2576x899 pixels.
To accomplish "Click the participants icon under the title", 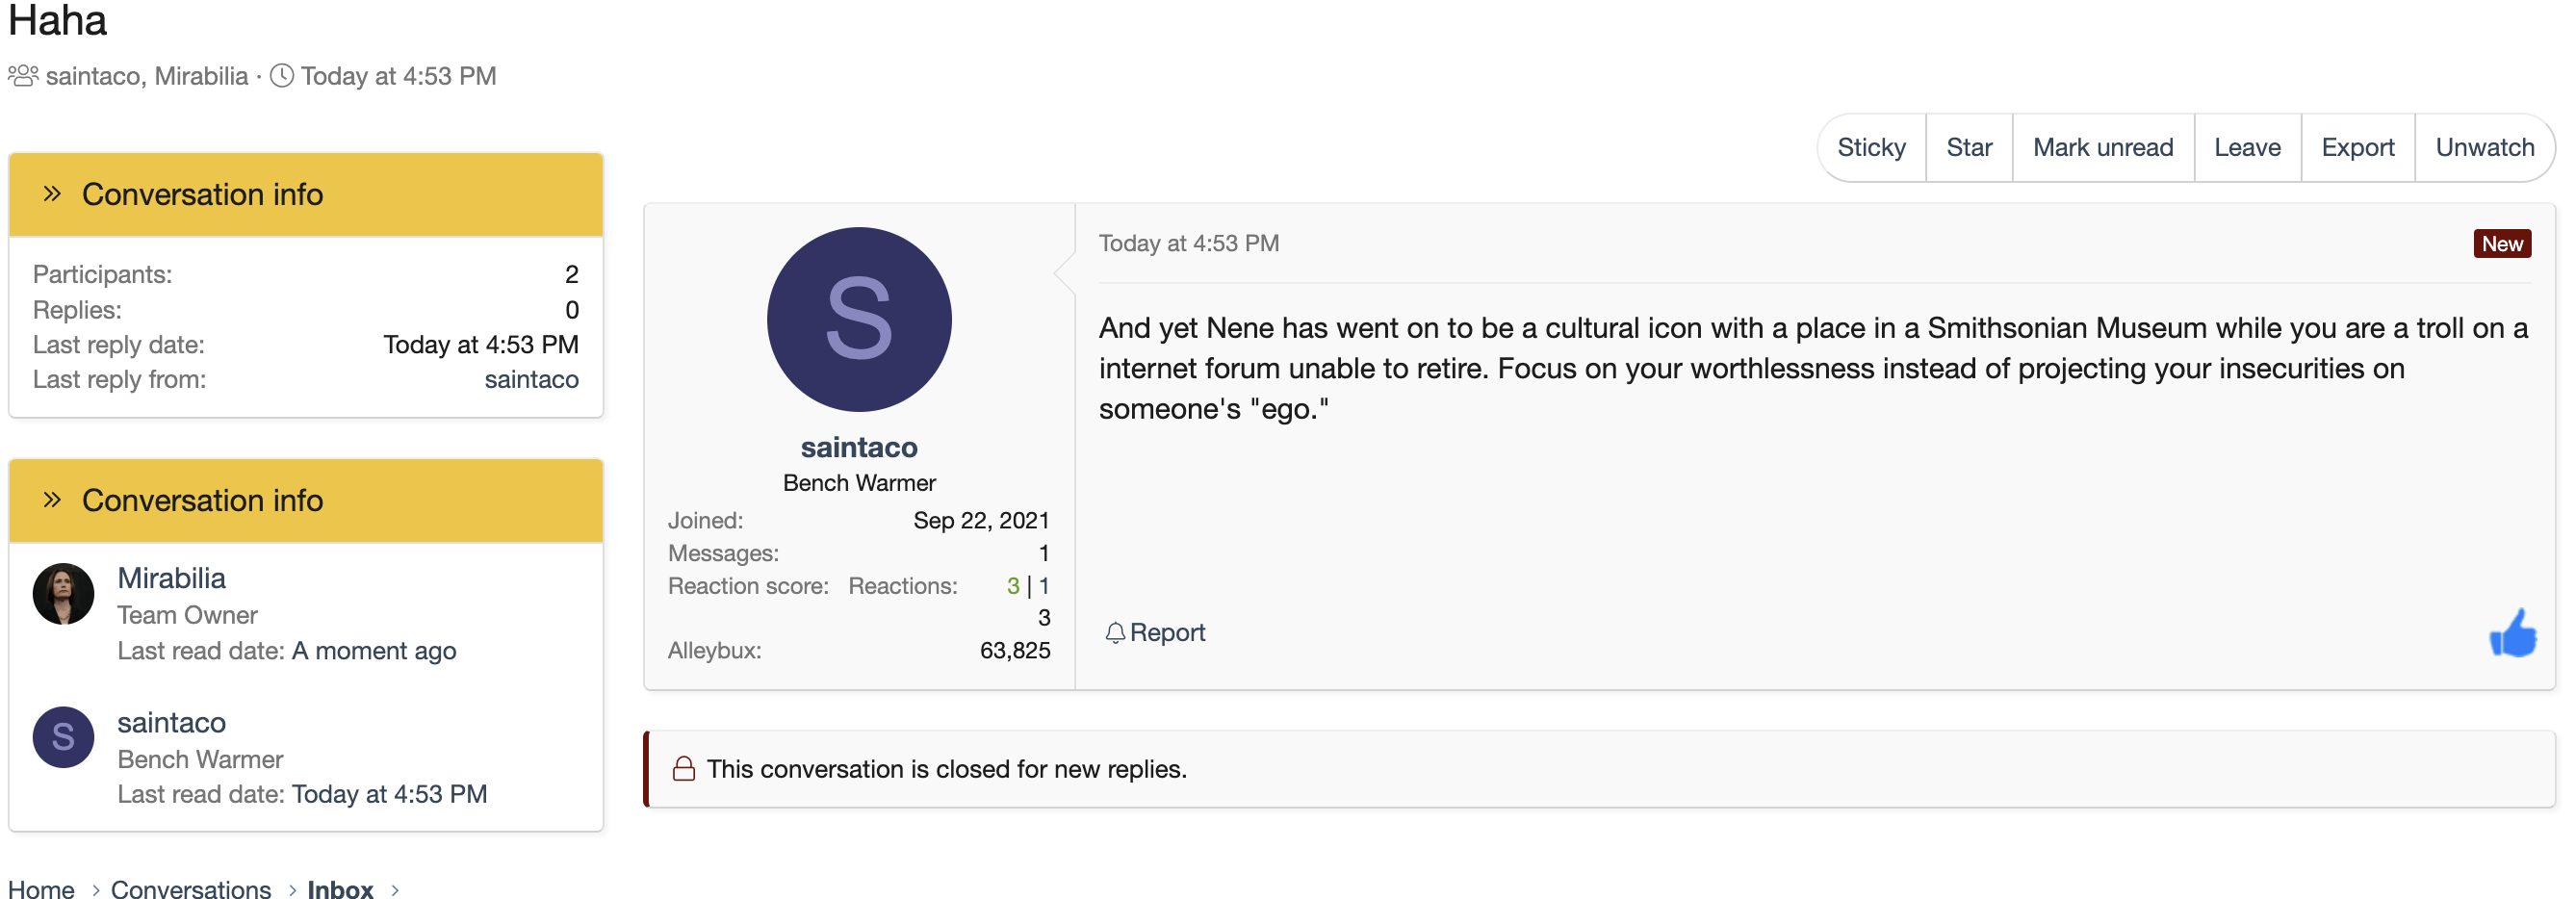I will click(x=23, y=76).
